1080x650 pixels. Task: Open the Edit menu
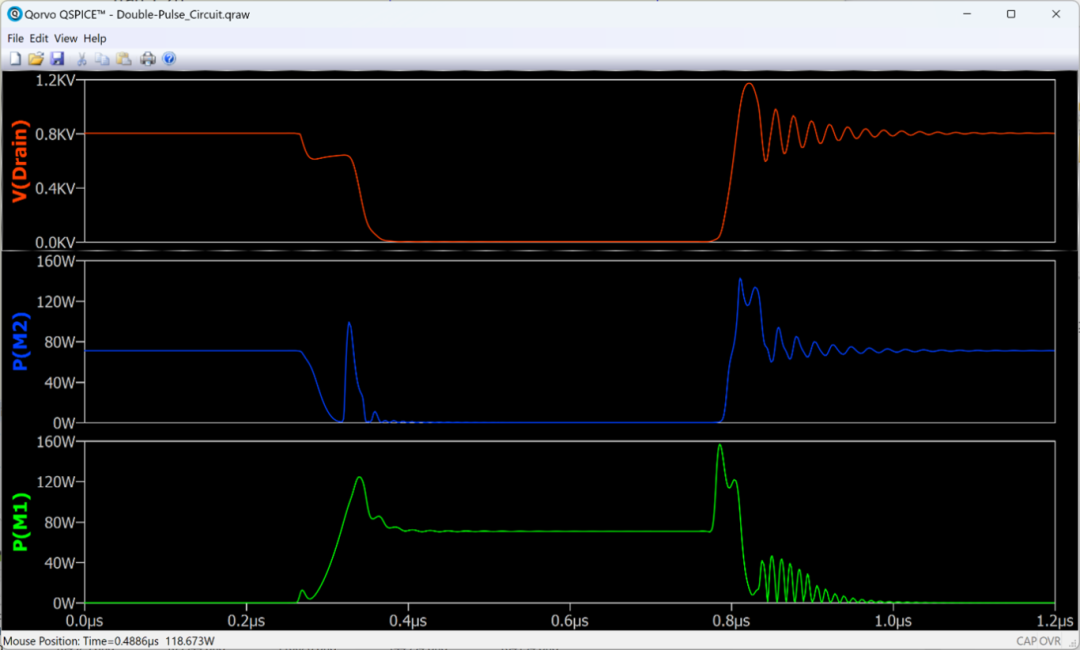[39, 39]
